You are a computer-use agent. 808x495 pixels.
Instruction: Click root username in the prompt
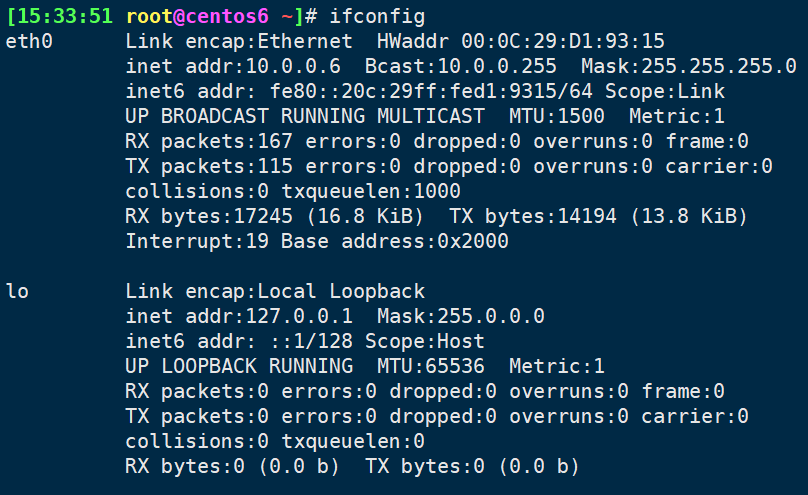tap(149, 16)
